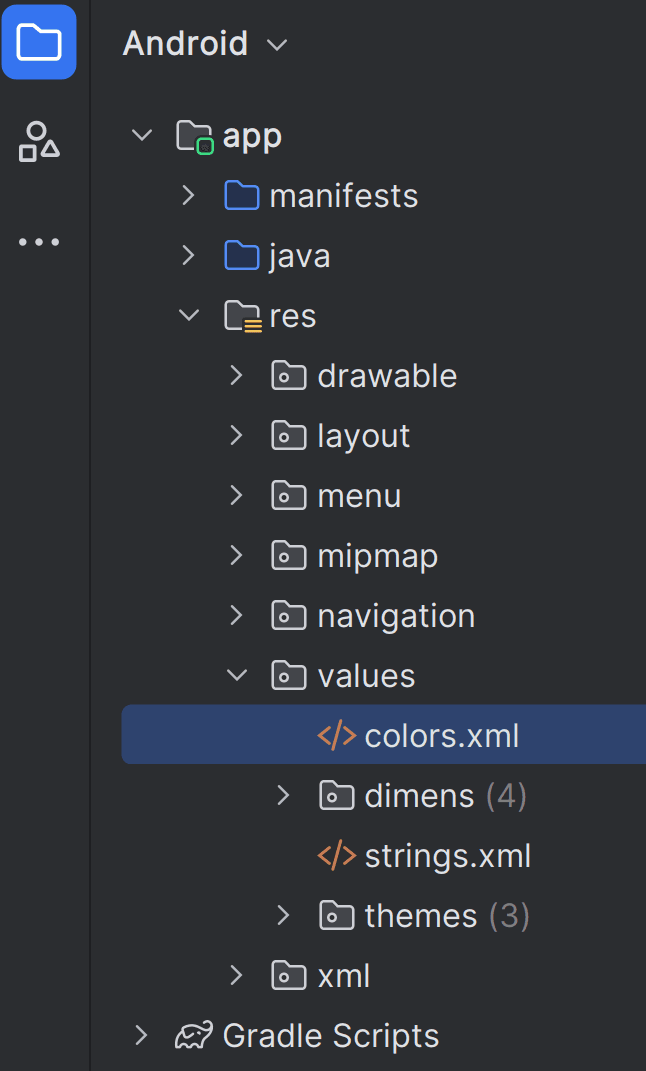Image resolution: width=646 pixels, height=1071 pixels.
Task: Select the dimens (4) label
Action: tap(445, 796)
